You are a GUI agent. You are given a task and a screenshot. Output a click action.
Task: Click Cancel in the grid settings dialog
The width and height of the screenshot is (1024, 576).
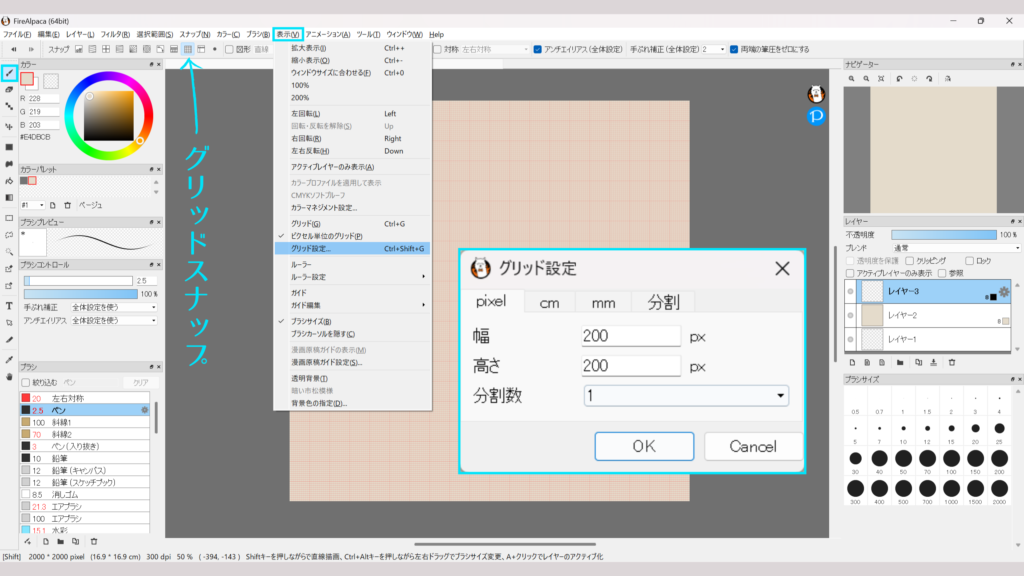click(x=753, y=446)
